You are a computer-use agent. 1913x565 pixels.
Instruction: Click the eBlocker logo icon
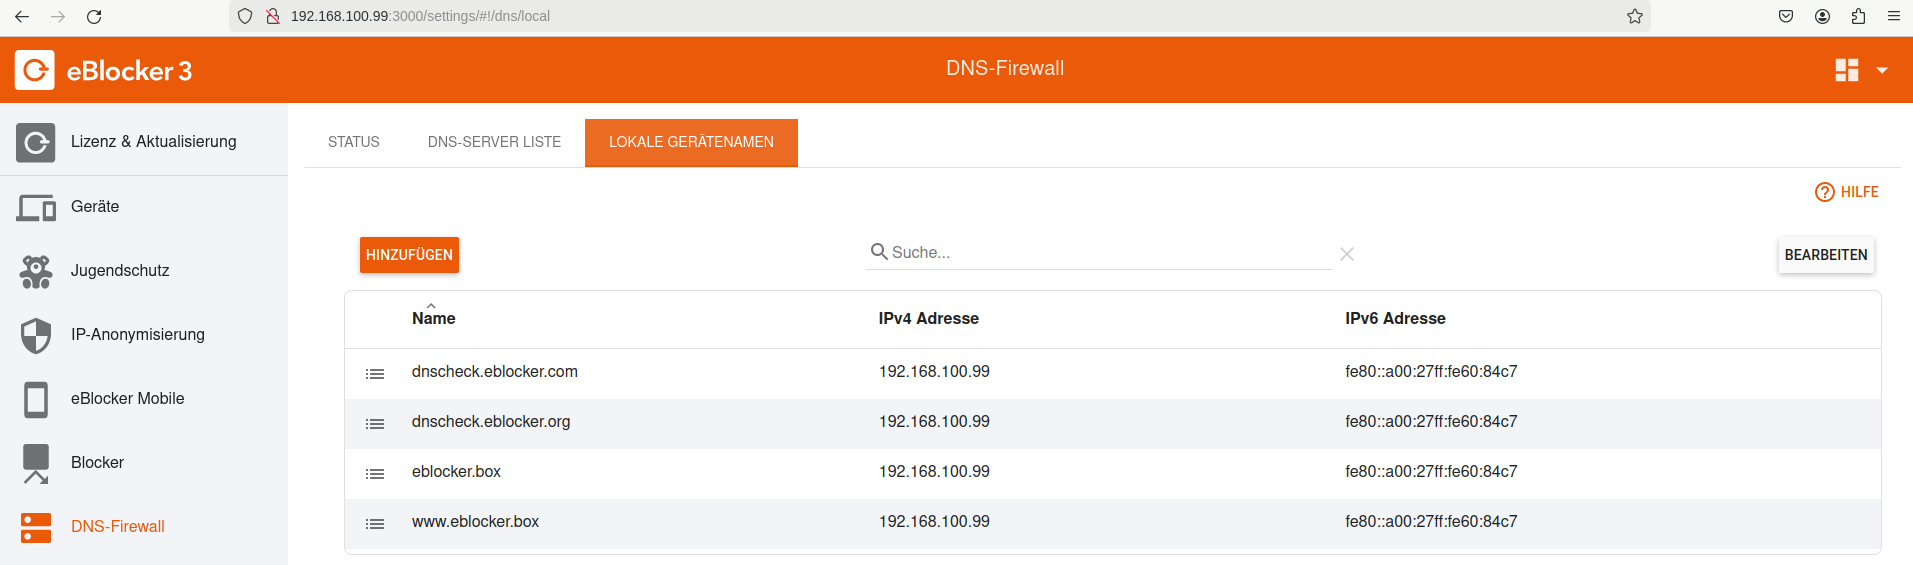pos(35,70)
